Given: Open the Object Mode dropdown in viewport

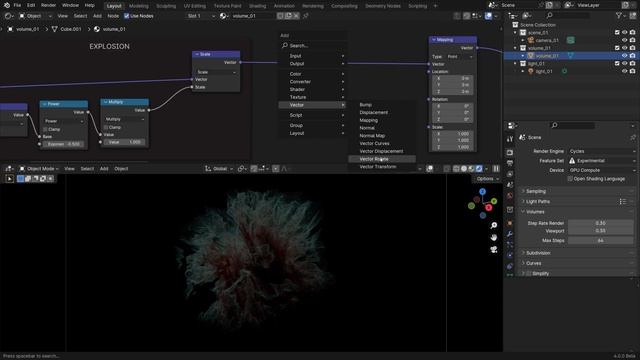Looking at the screenshot, I should point(39,169).
